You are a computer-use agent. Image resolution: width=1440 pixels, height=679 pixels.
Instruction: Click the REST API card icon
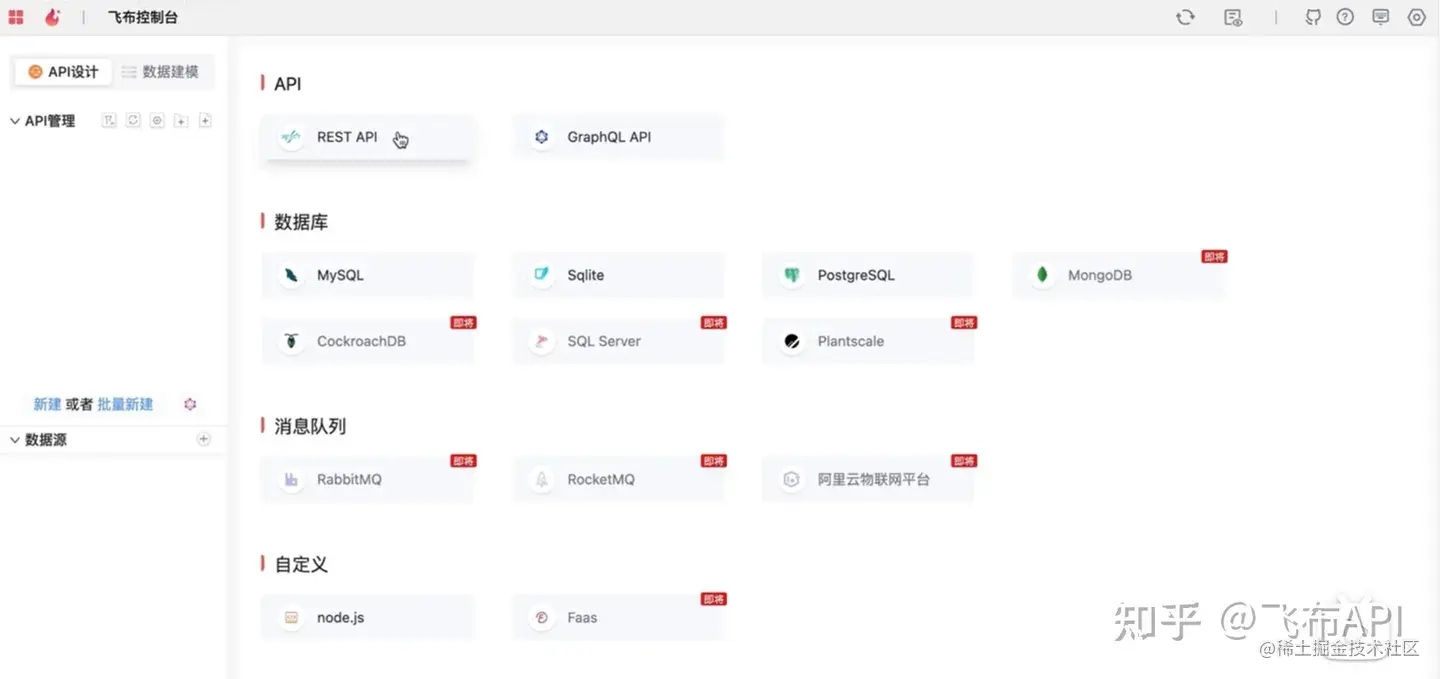(x=291, y=137)
